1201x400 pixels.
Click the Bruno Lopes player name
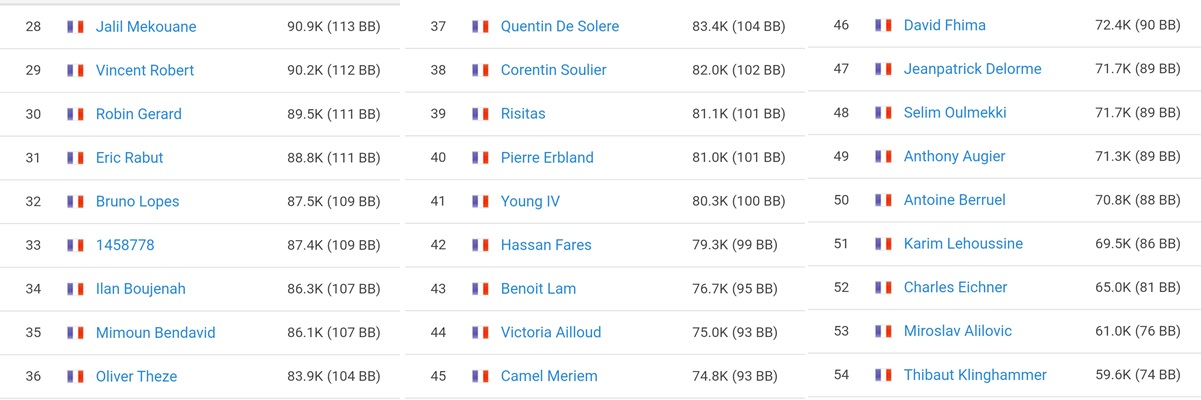pos(138,201)
